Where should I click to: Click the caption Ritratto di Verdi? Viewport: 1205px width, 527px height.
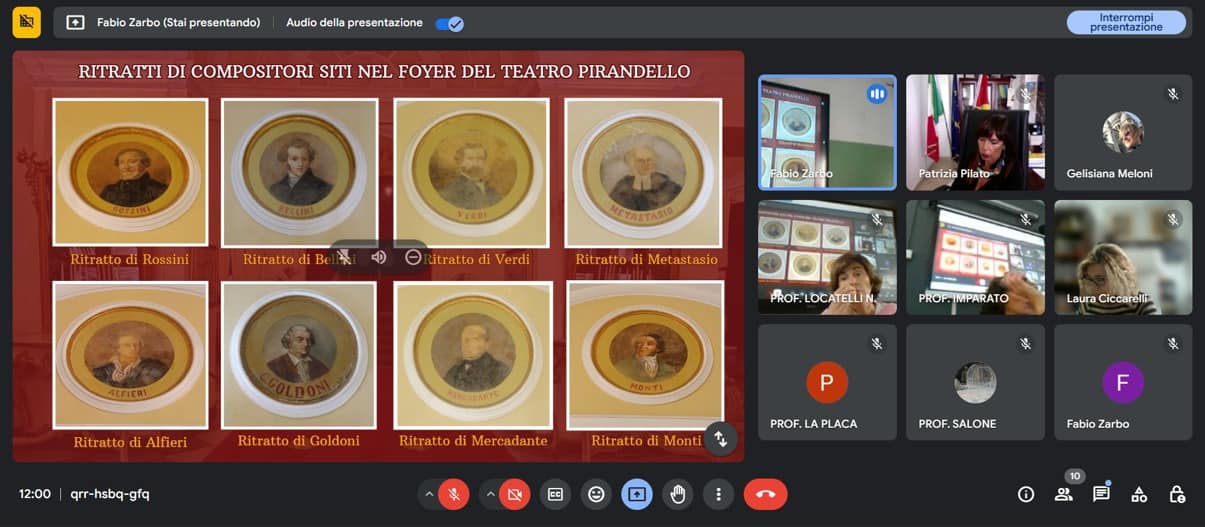coord(476,260)
